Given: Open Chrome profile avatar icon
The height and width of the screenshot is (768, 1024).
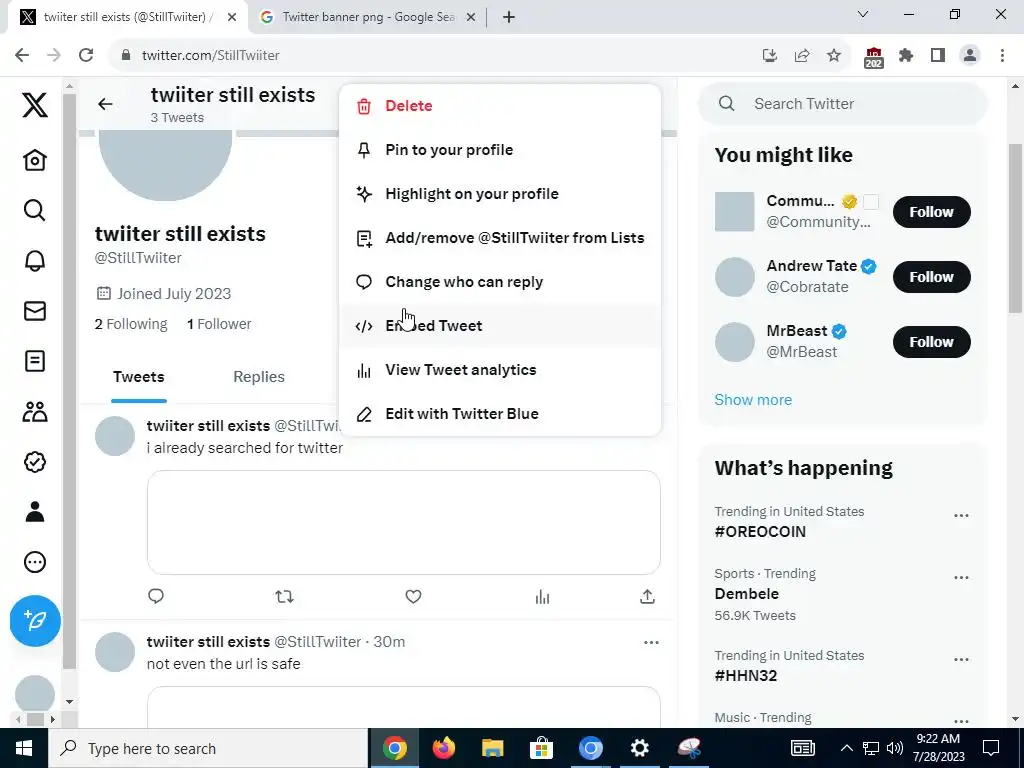Looking at the screenshot, I should (x=970, y=56).
